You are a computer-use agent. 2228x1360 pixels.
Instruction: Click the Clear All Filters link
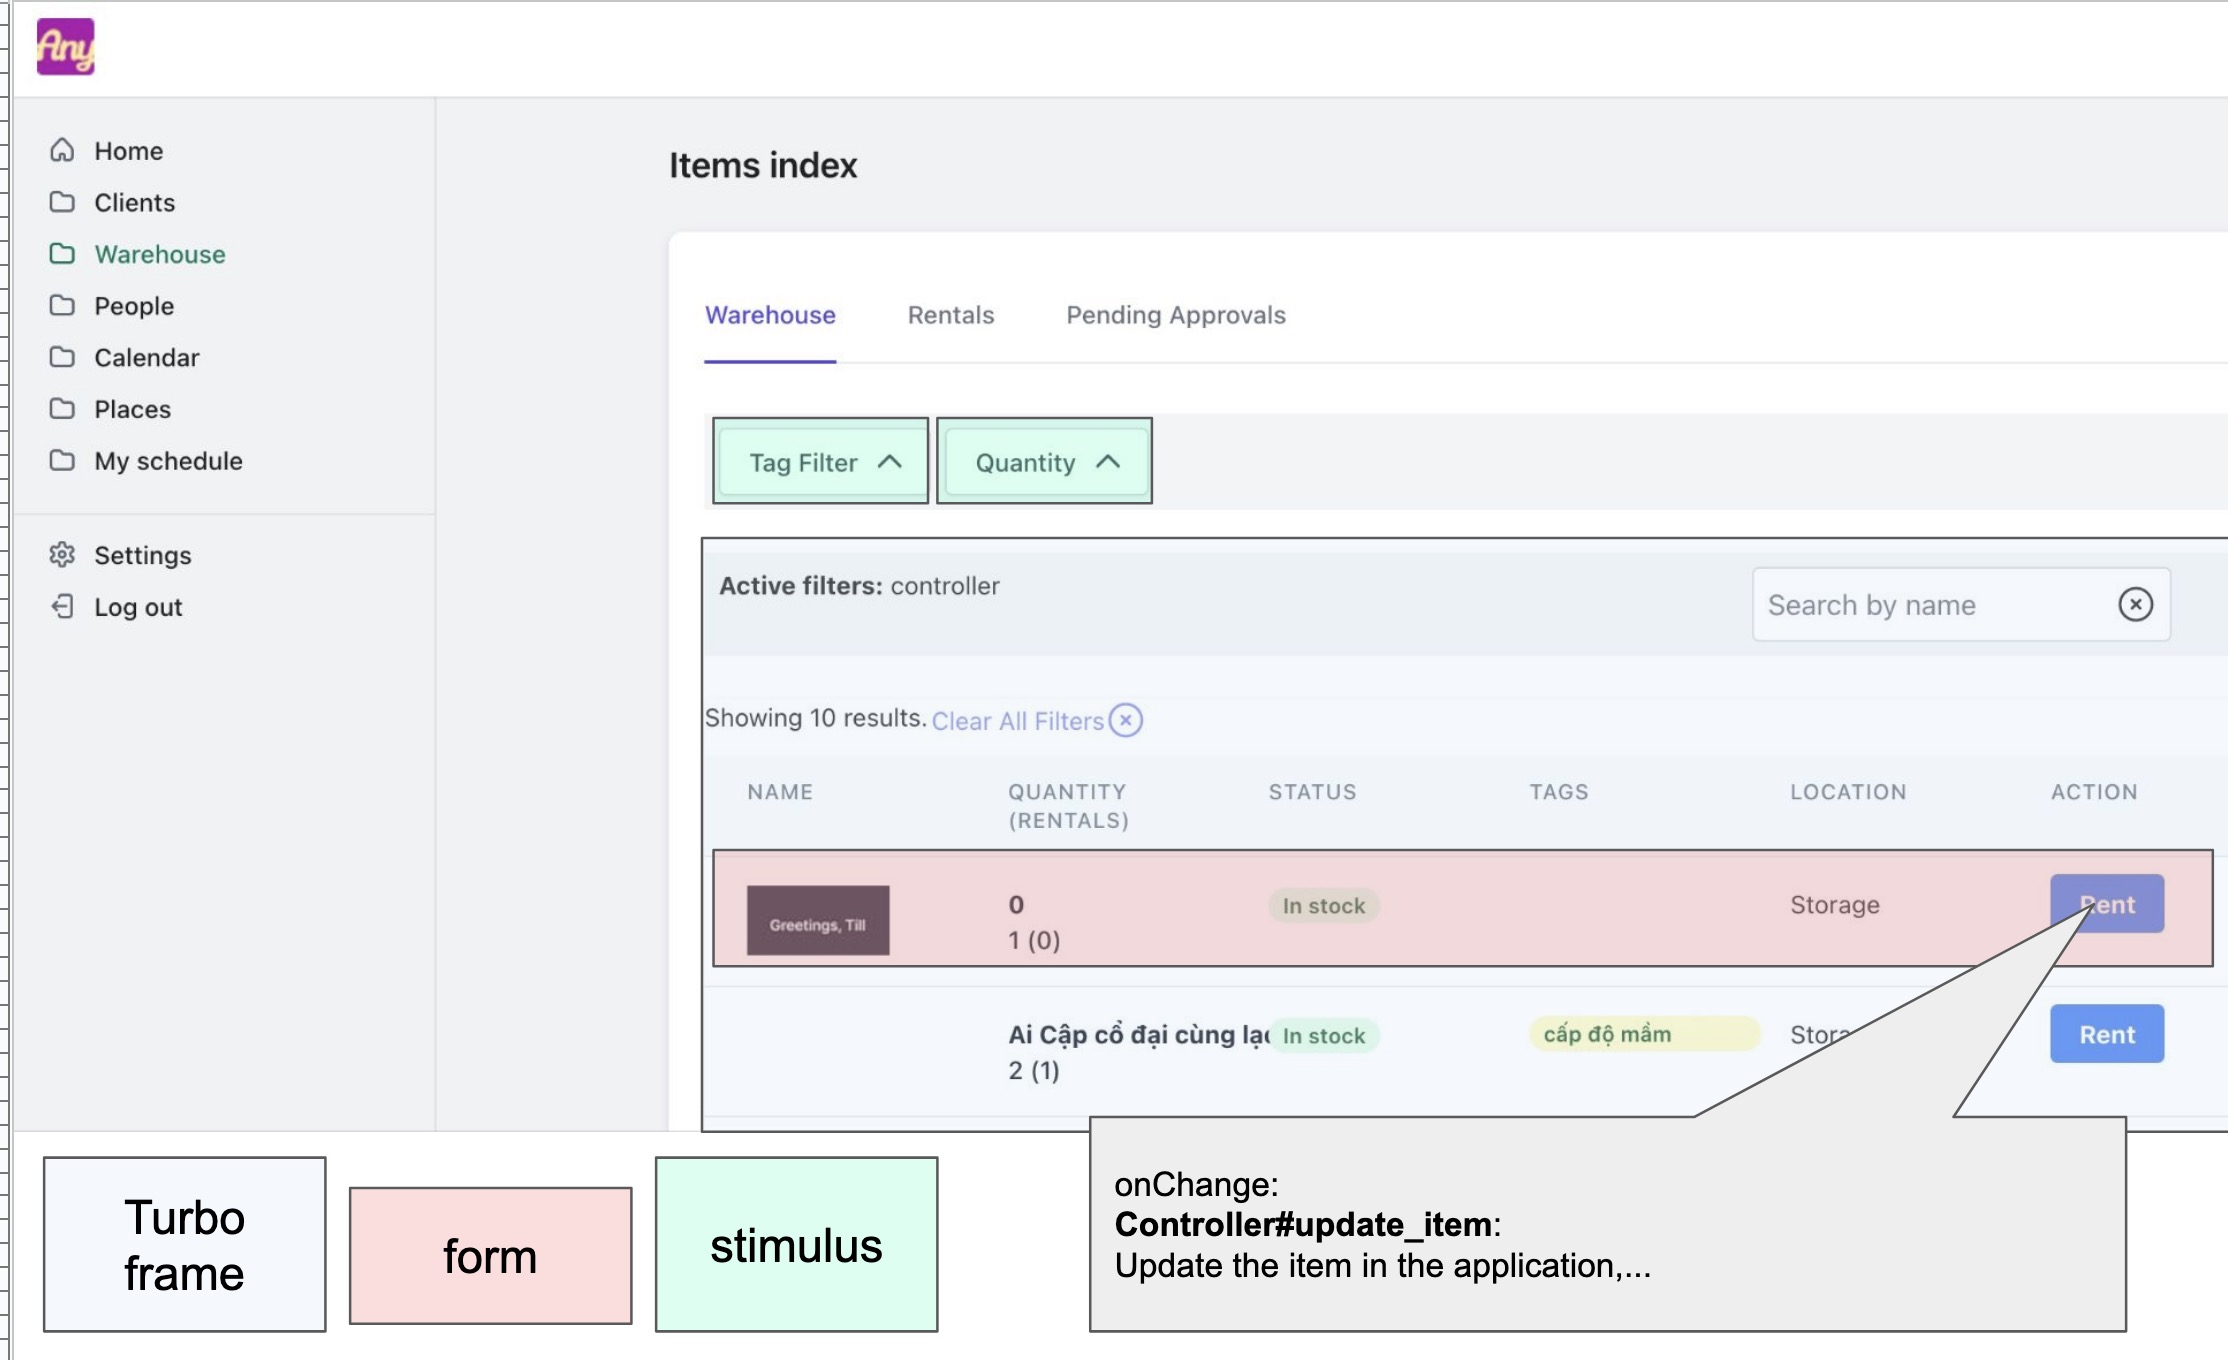(x=1017, y=721)
